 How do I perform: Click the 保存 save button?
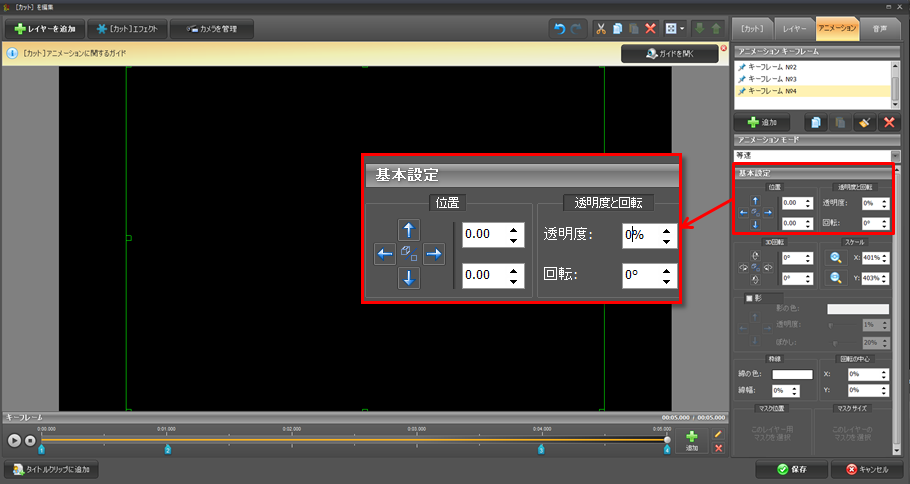tap(790, 469)
